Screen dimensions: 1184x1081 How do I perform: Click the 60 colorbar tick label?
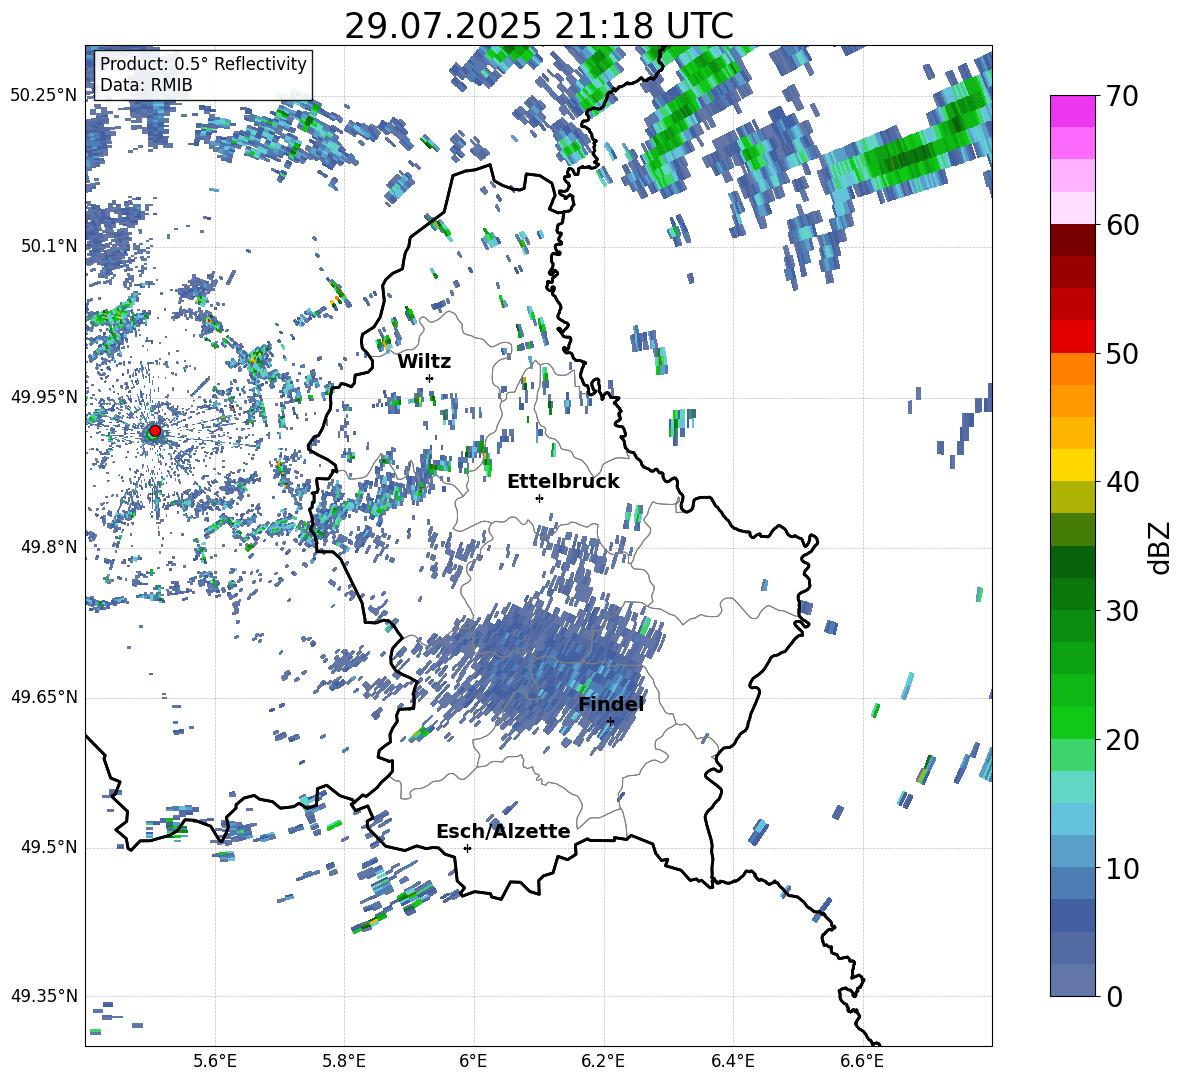[1122, 225]
